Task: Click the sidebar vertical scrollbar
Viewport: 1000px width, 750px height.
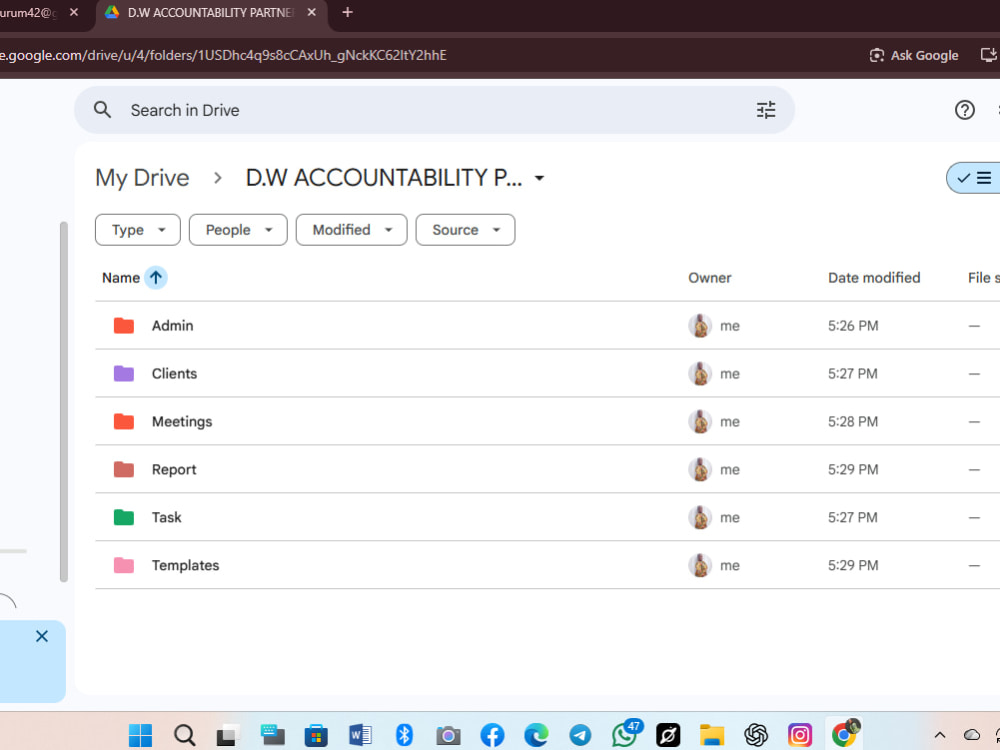Action: (x=63, y=402)
